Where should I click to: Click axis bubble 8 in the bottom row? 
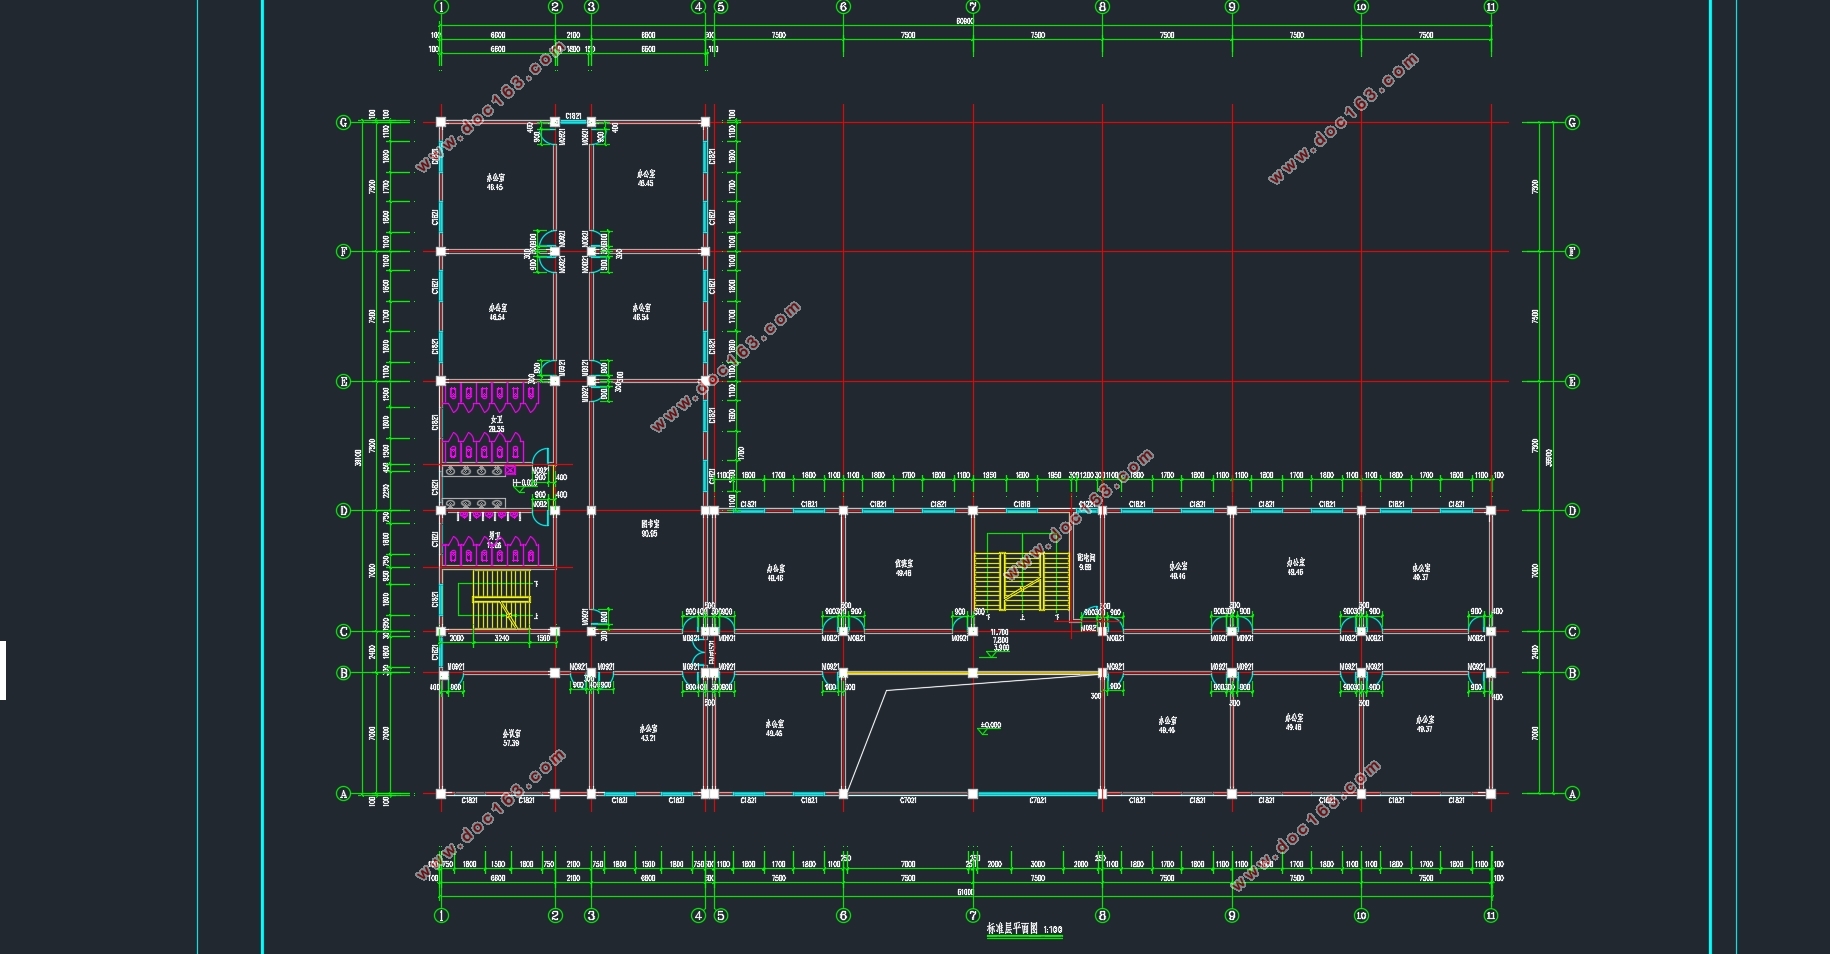click(x=1102, y=915)
